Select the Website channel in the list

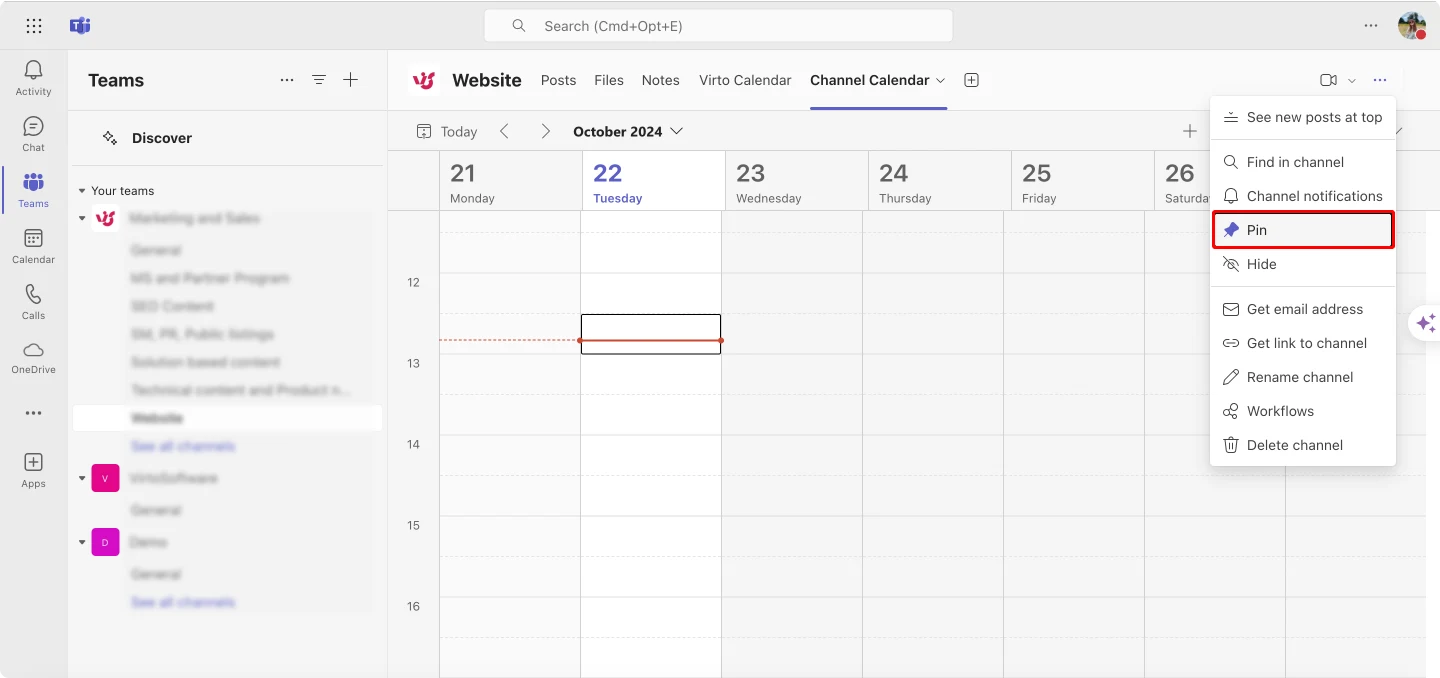(227, 418)
